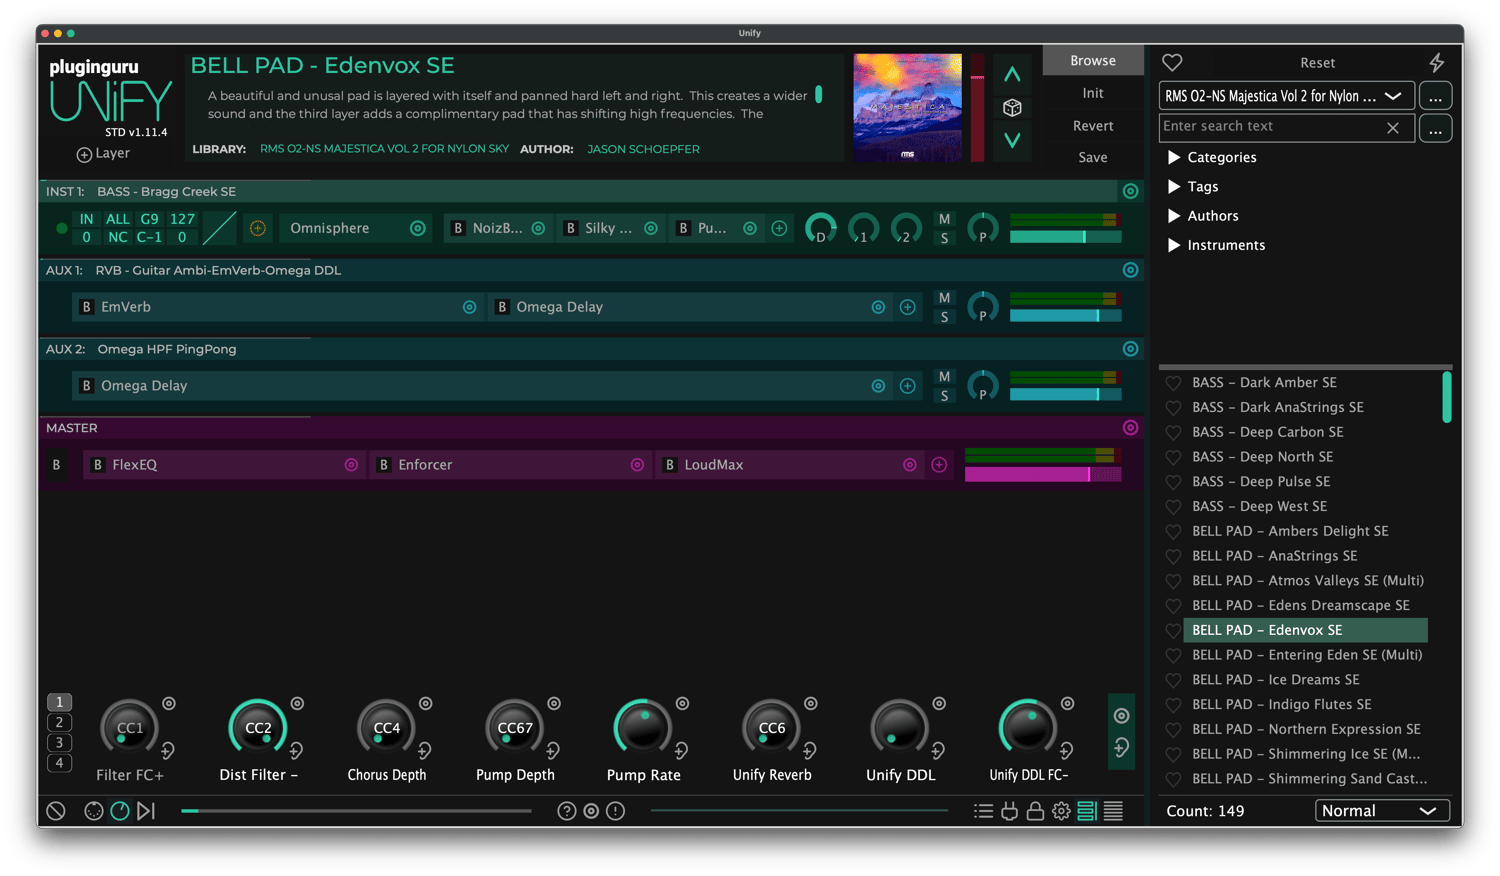This screenshot has height=876, width=1500.
Task: Mute the AUX 1 layer
Action: point(944,298)
